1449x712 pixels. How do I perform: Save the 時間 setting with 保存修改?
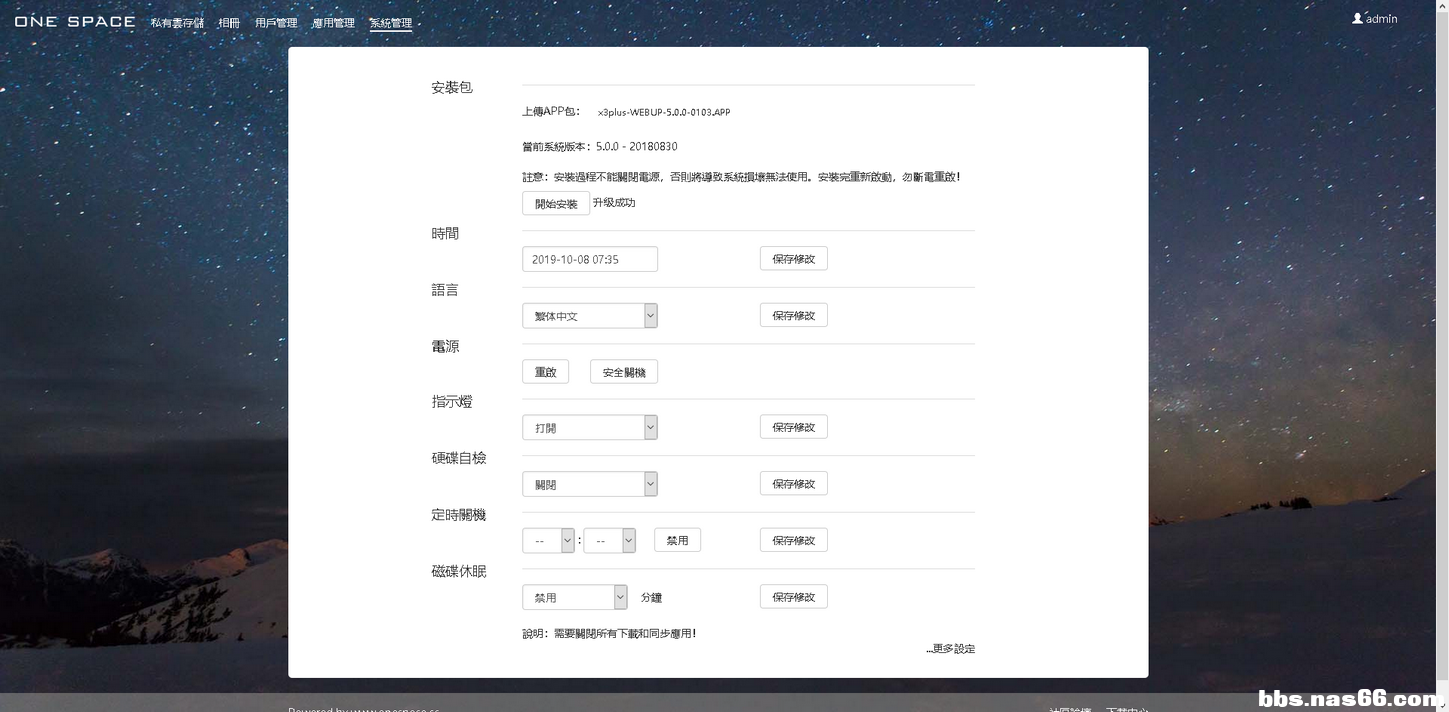pos(793,259)
